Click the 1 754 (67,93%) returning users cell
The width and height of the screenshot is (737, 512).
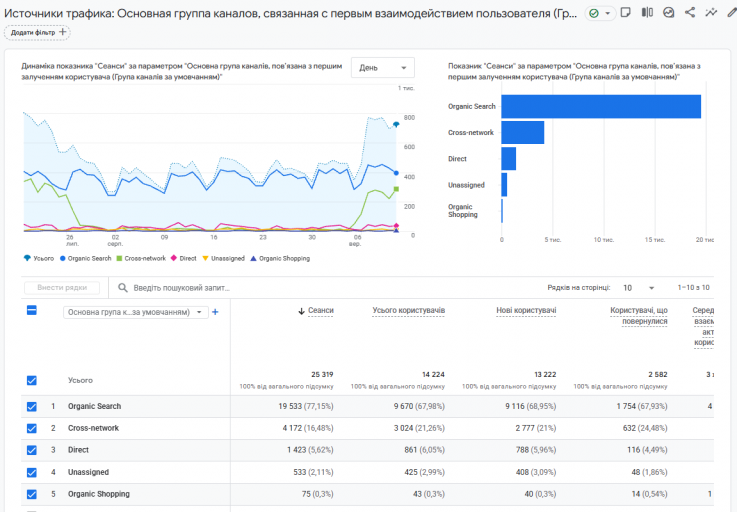[642, 406]
